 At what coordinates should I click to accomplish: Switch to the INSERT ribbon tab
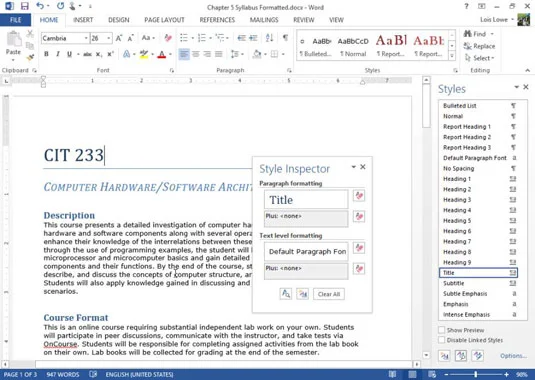(x=83, y=20)
